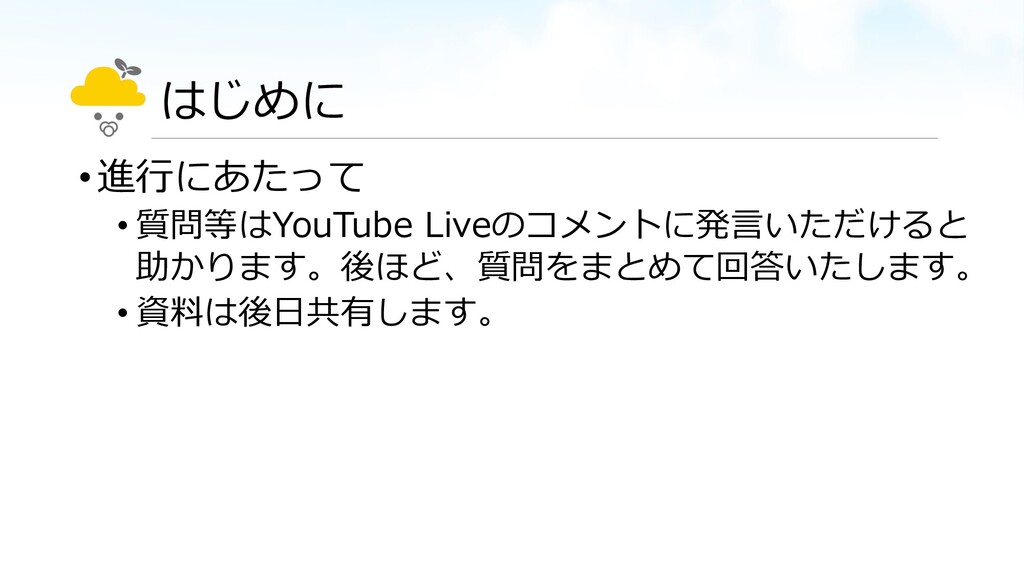
Task: Click the bullet dot before 質問等は
Action: point(123,227)
